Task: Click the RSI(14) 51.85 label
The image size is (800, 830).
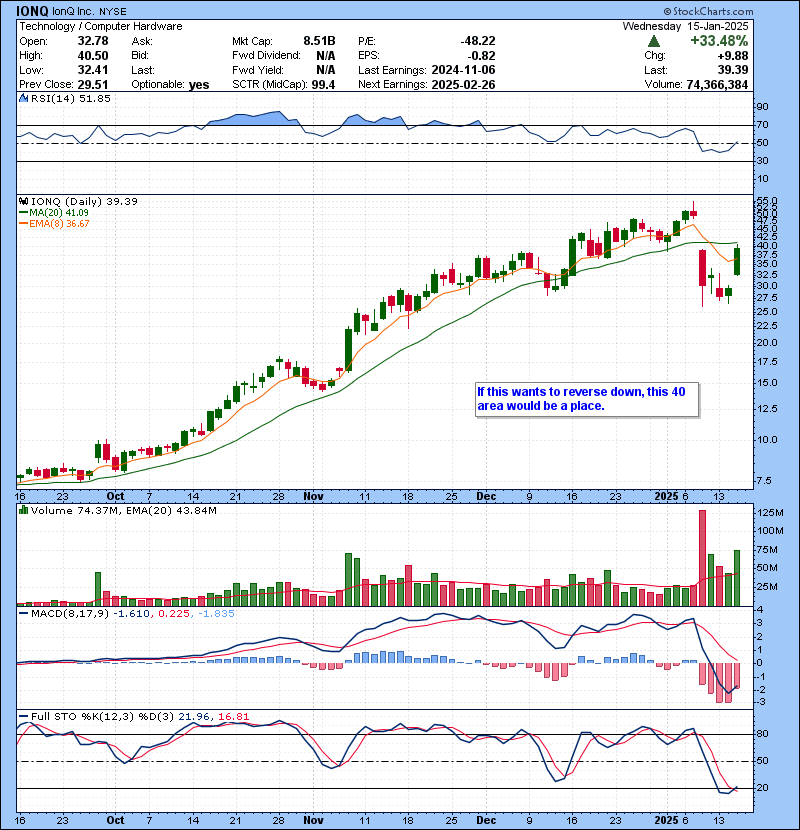Action: [x=71, y=98]
